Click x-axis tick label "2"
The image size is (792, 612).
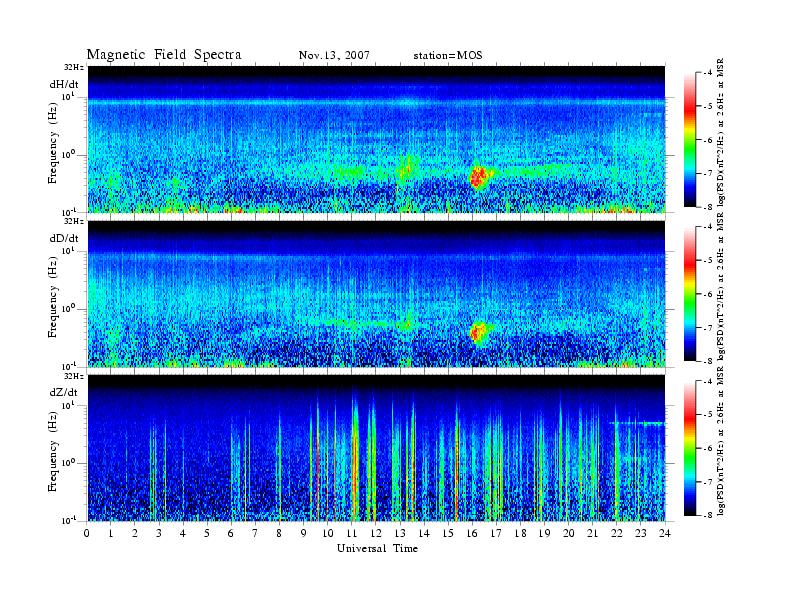134,533
